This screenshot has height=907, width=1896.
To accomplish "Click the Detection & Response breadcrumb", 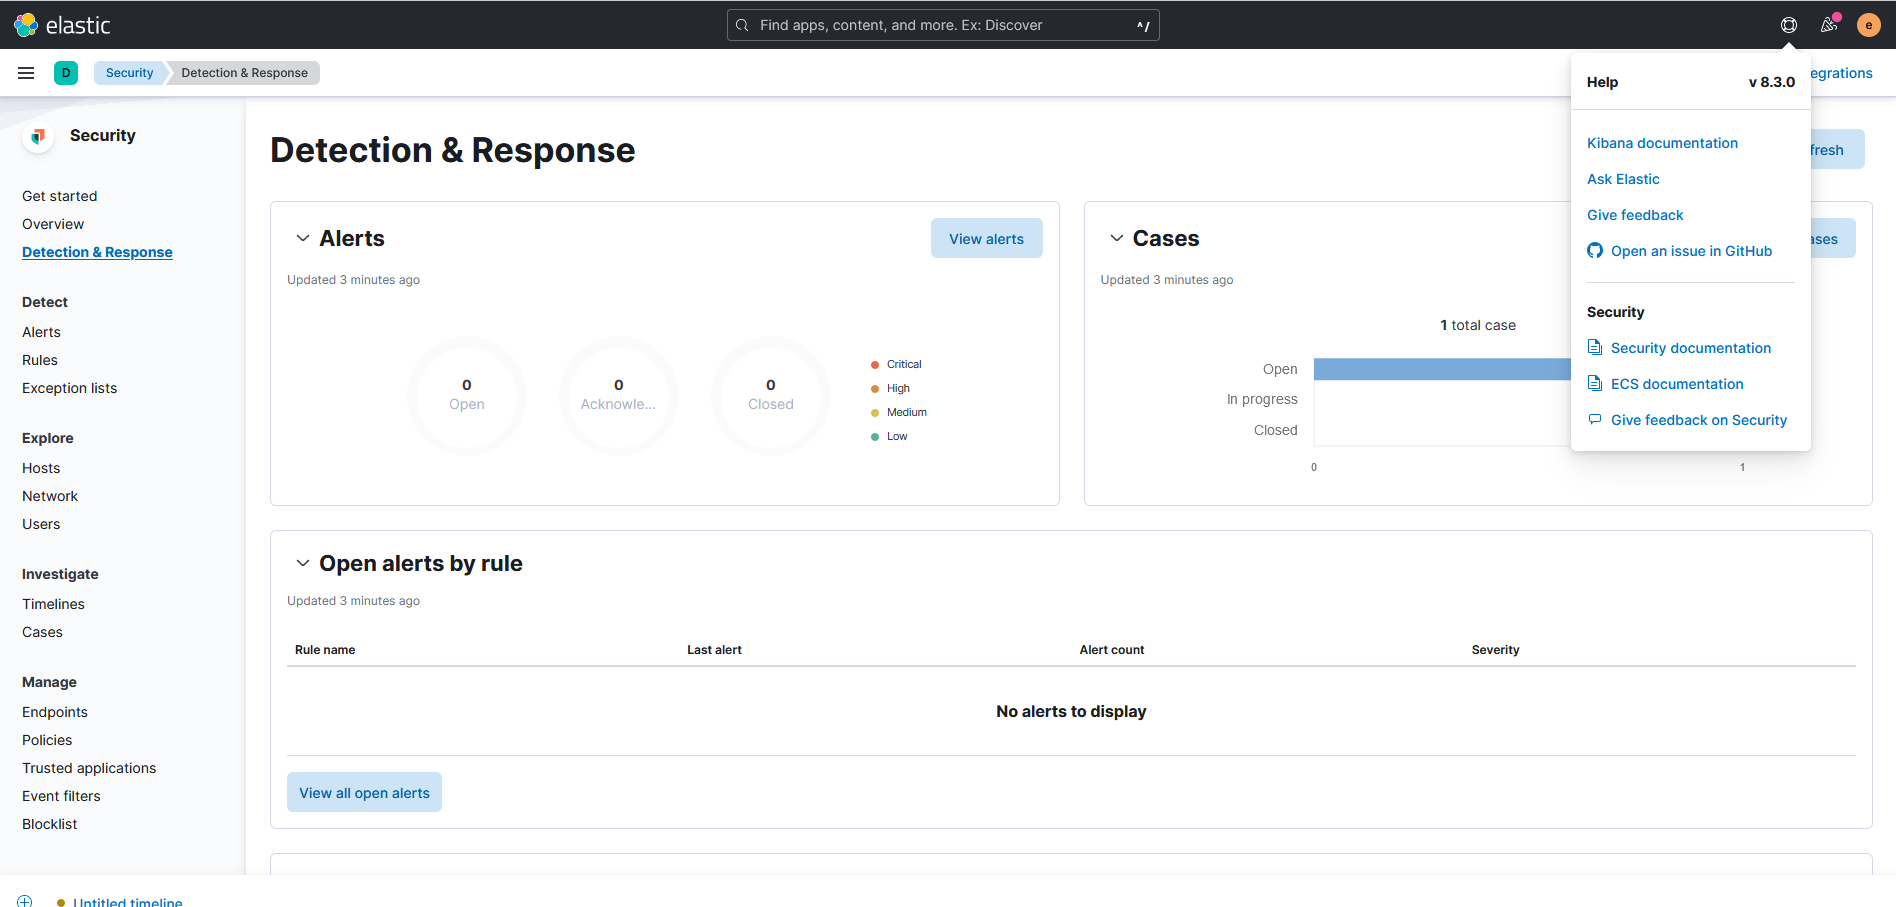I will (245, 73).
